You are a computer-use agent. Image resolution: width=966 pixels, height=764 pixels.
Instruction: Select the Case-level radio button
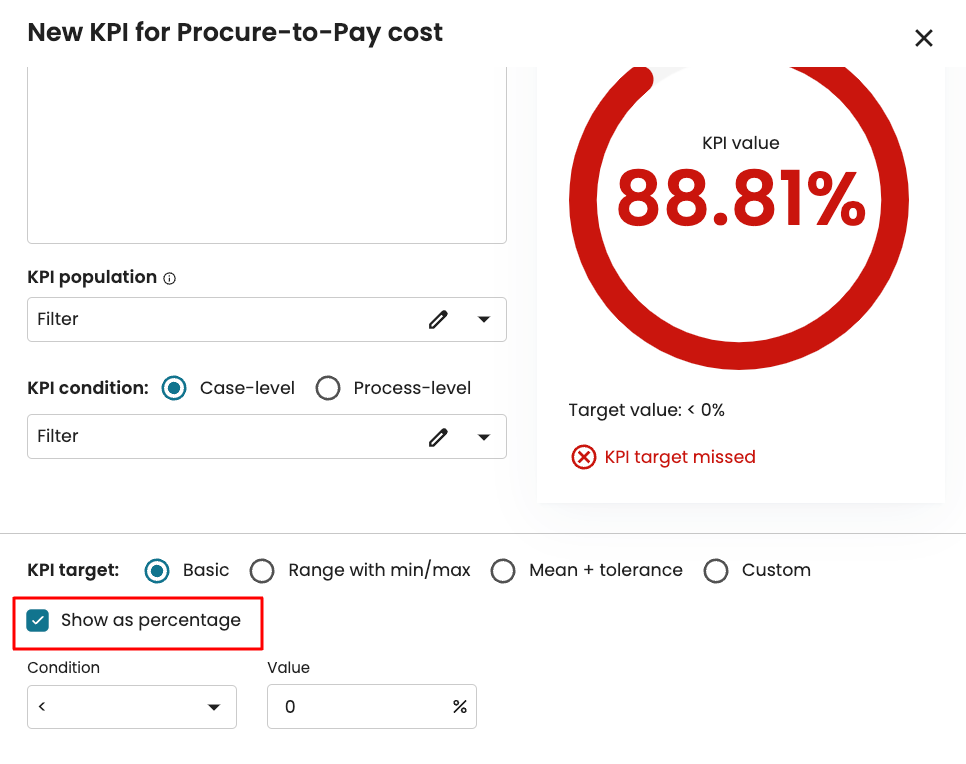coord(174,388)
